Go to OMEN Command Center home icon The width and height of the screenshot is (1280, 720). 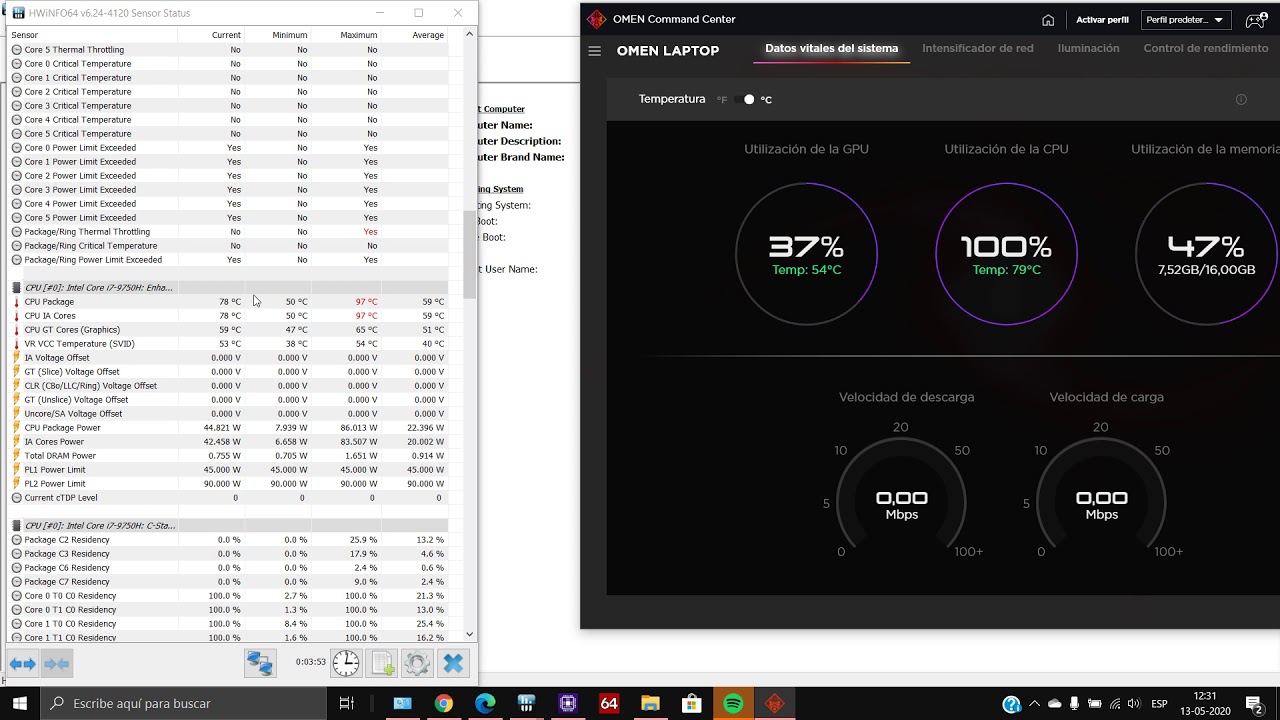coord(1048,20)
